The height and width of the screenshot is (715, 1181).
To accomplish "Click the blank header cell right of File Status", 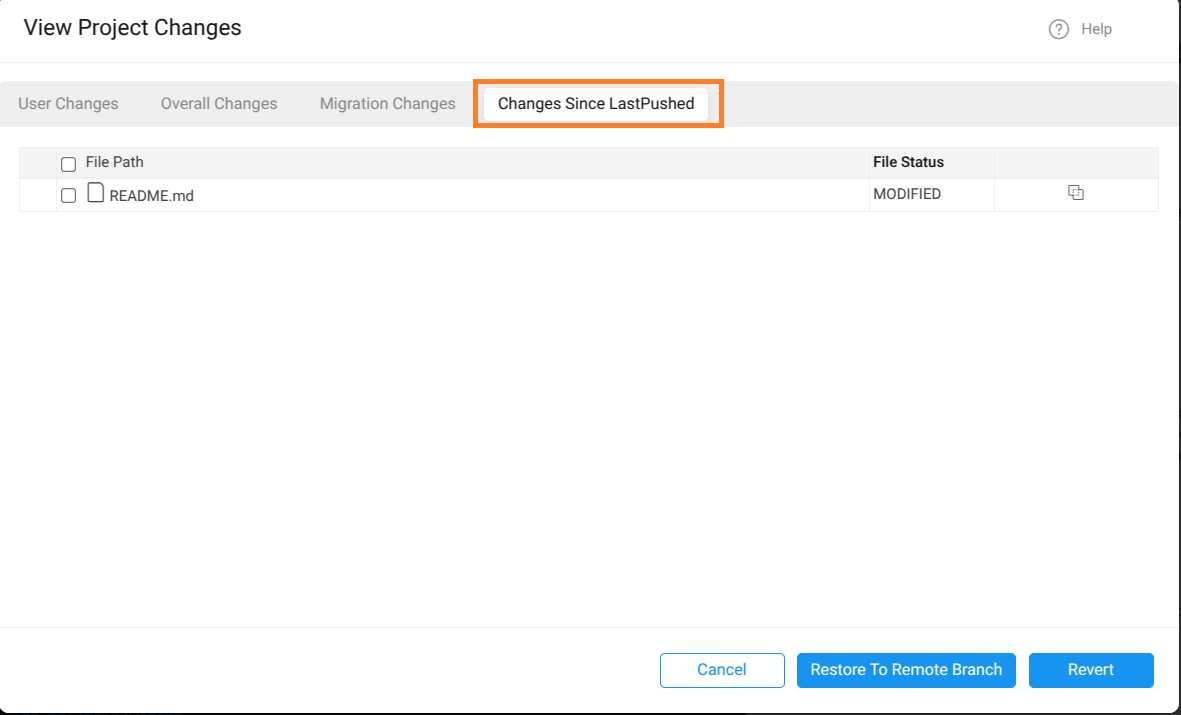I will pos(1076,163).
